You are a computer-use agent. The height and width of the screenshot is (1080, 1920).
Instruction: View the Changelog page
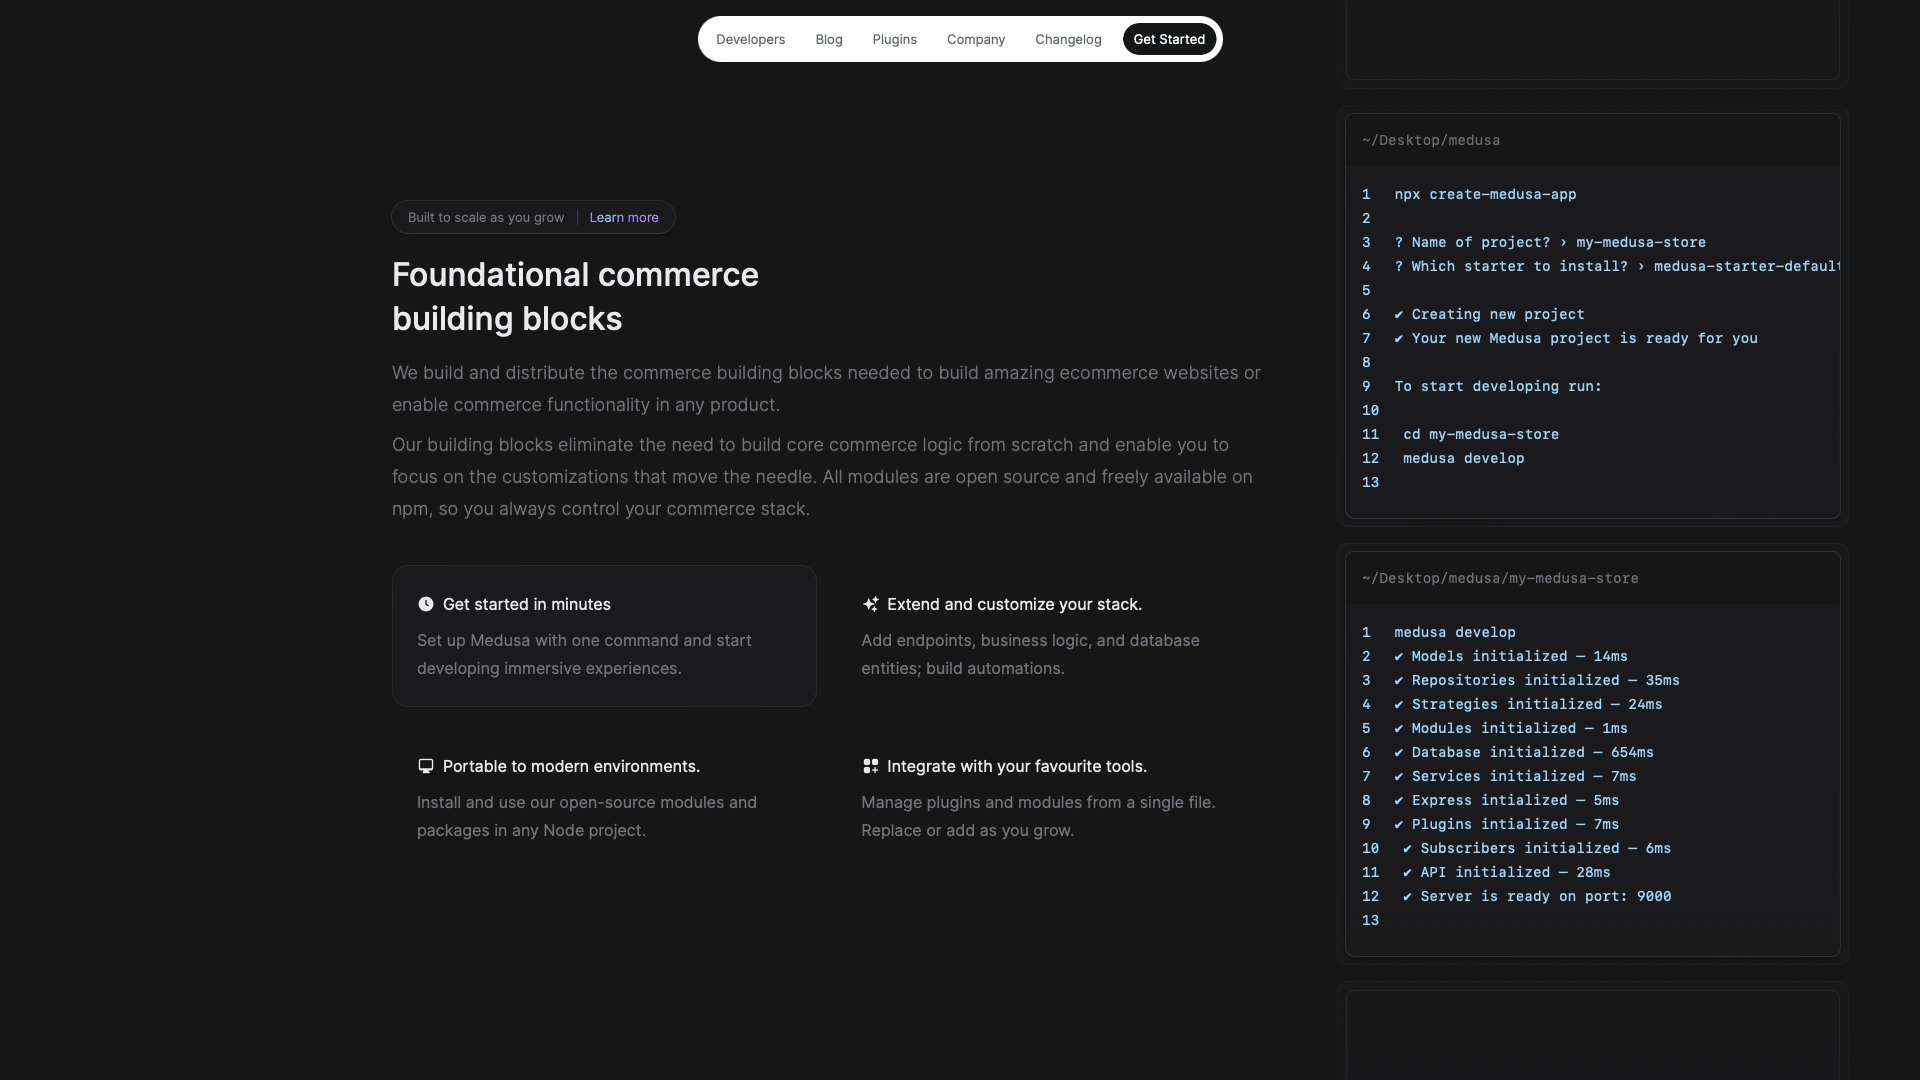tap(1068, 39)
